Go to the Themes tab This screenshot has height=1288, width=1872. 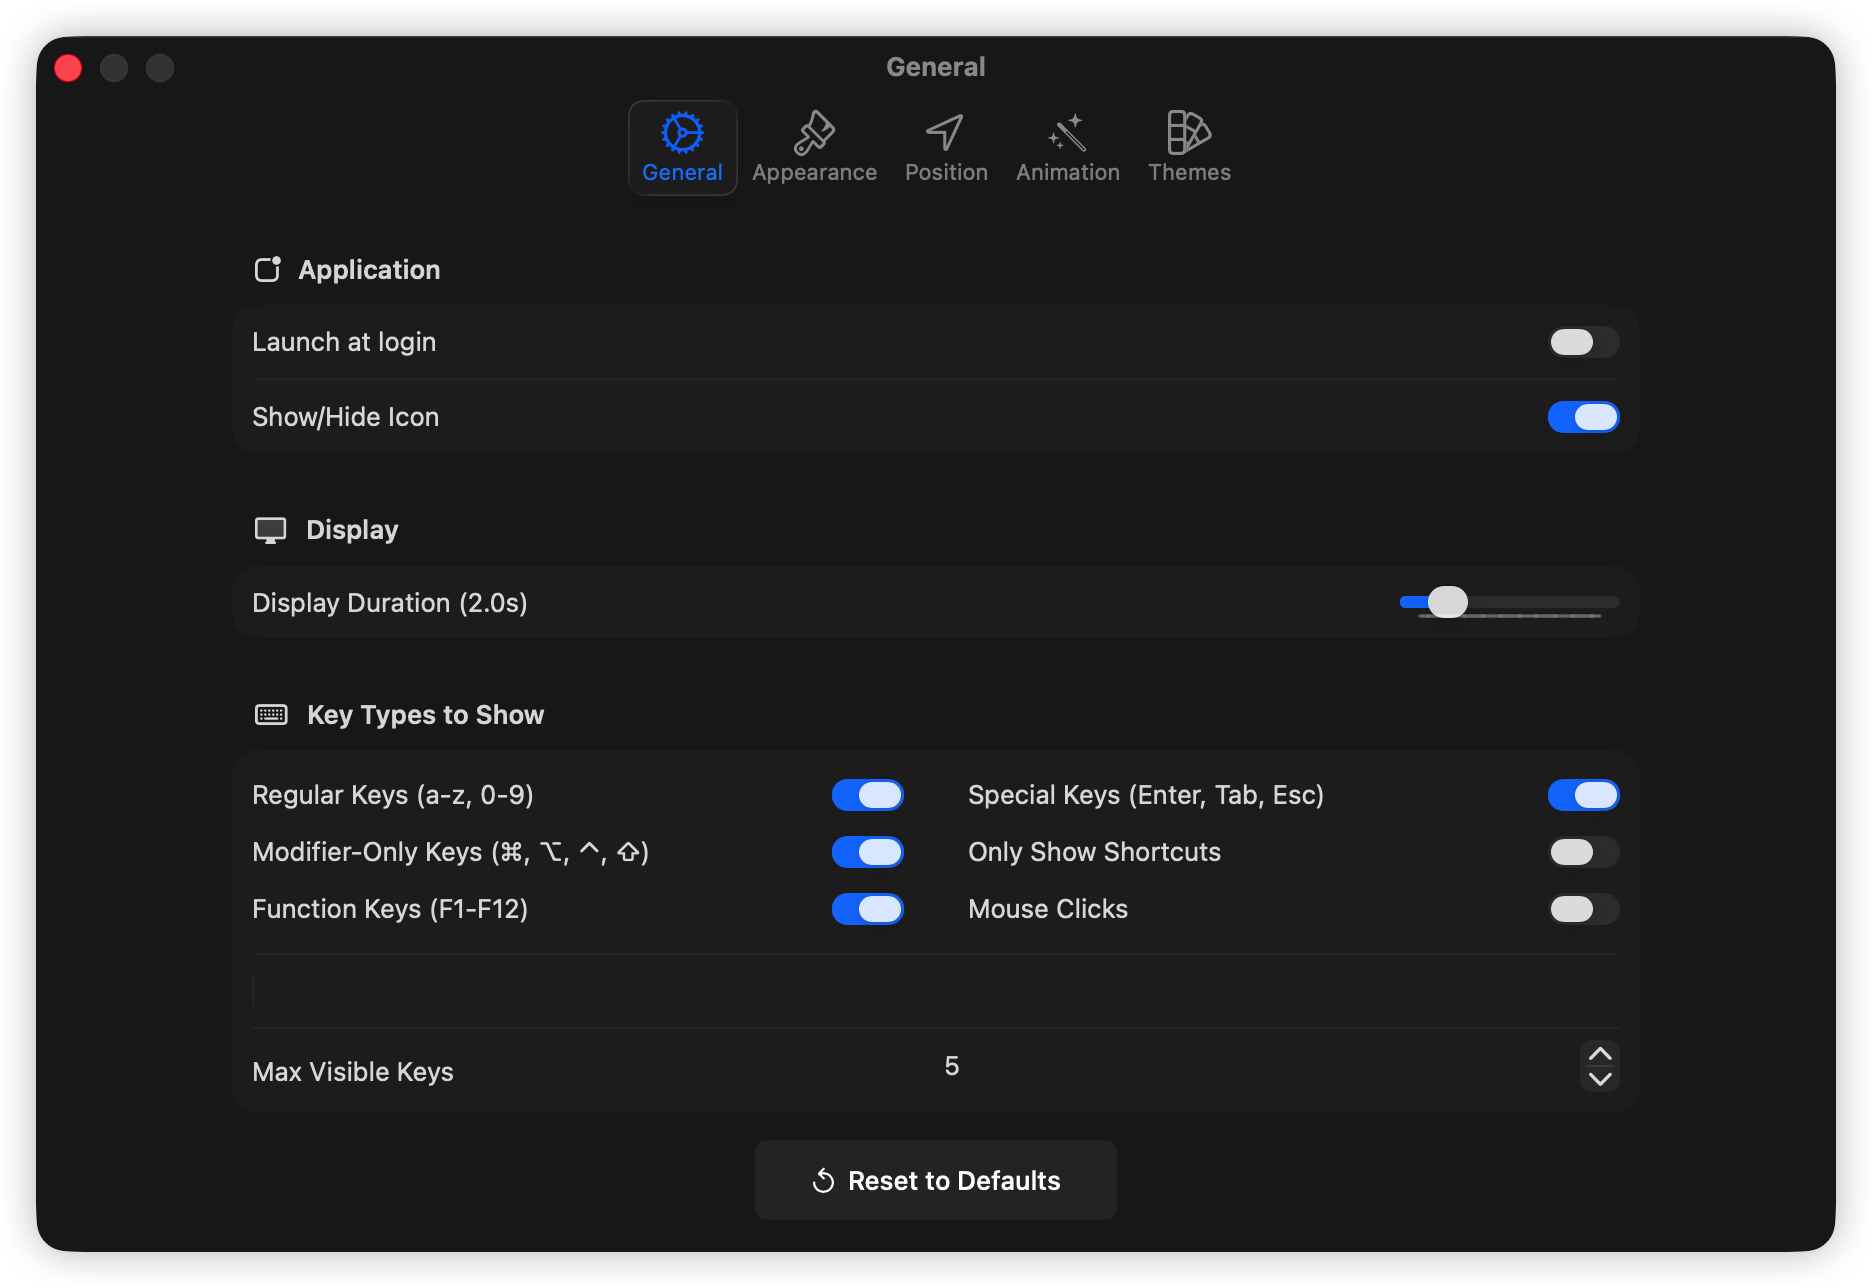click(1189, 148)
